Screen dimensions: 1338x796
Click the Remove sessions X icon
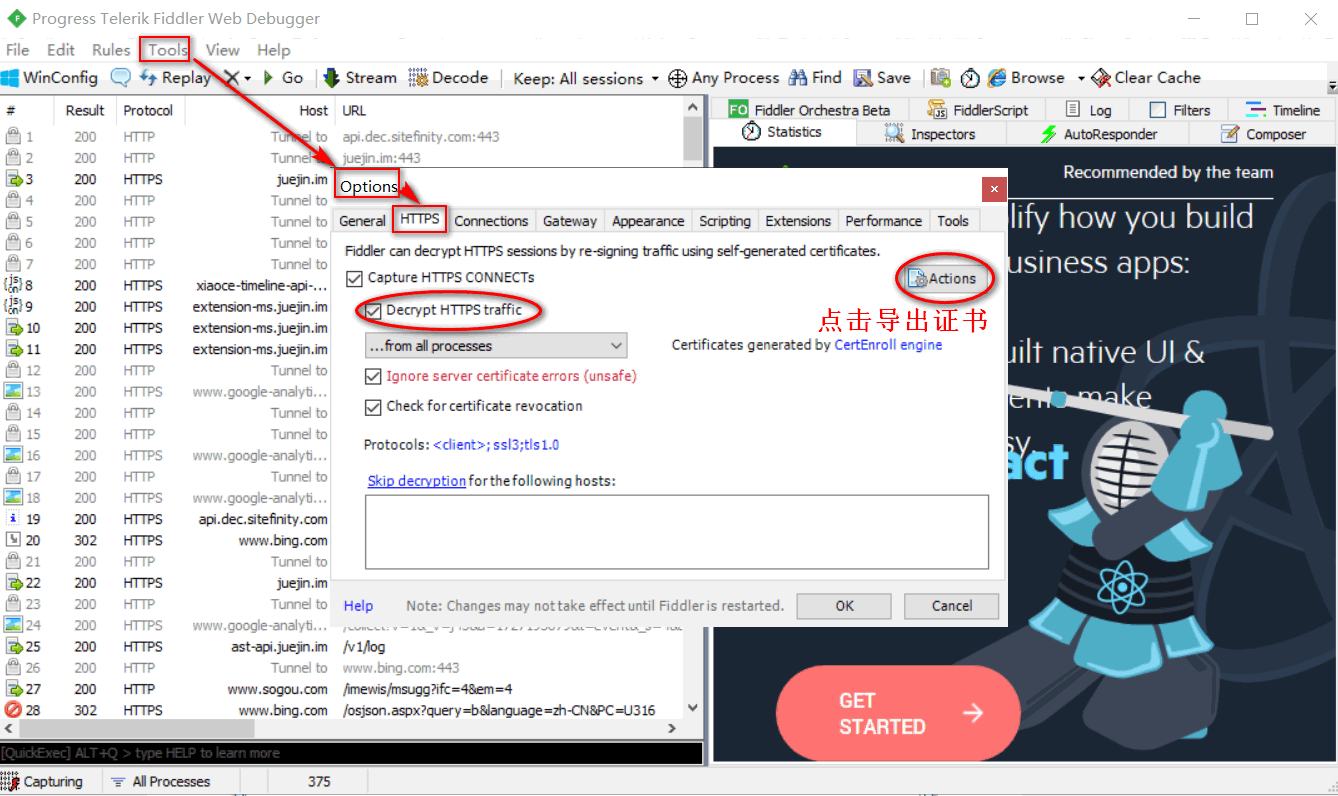click(x=232, y=78)
